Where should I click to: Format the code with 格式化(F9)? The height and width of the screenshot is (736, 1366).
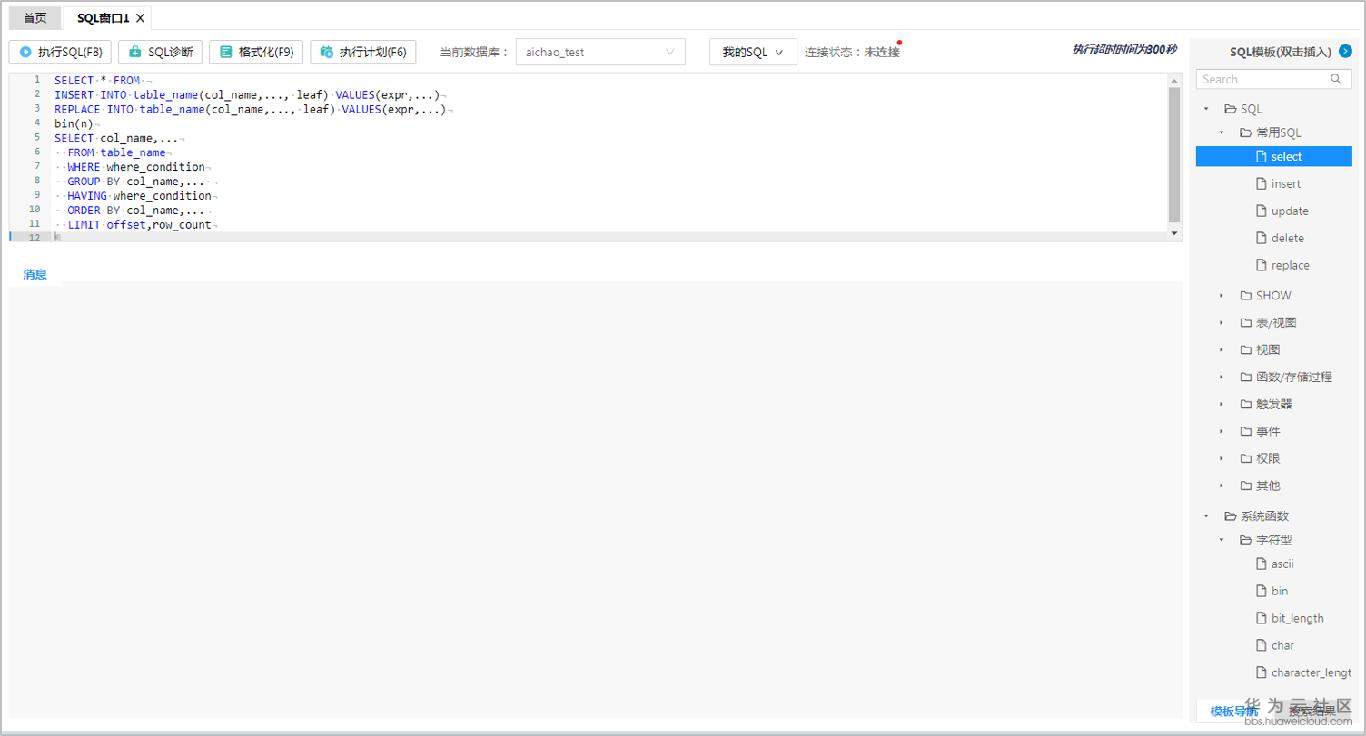point(256,52)
